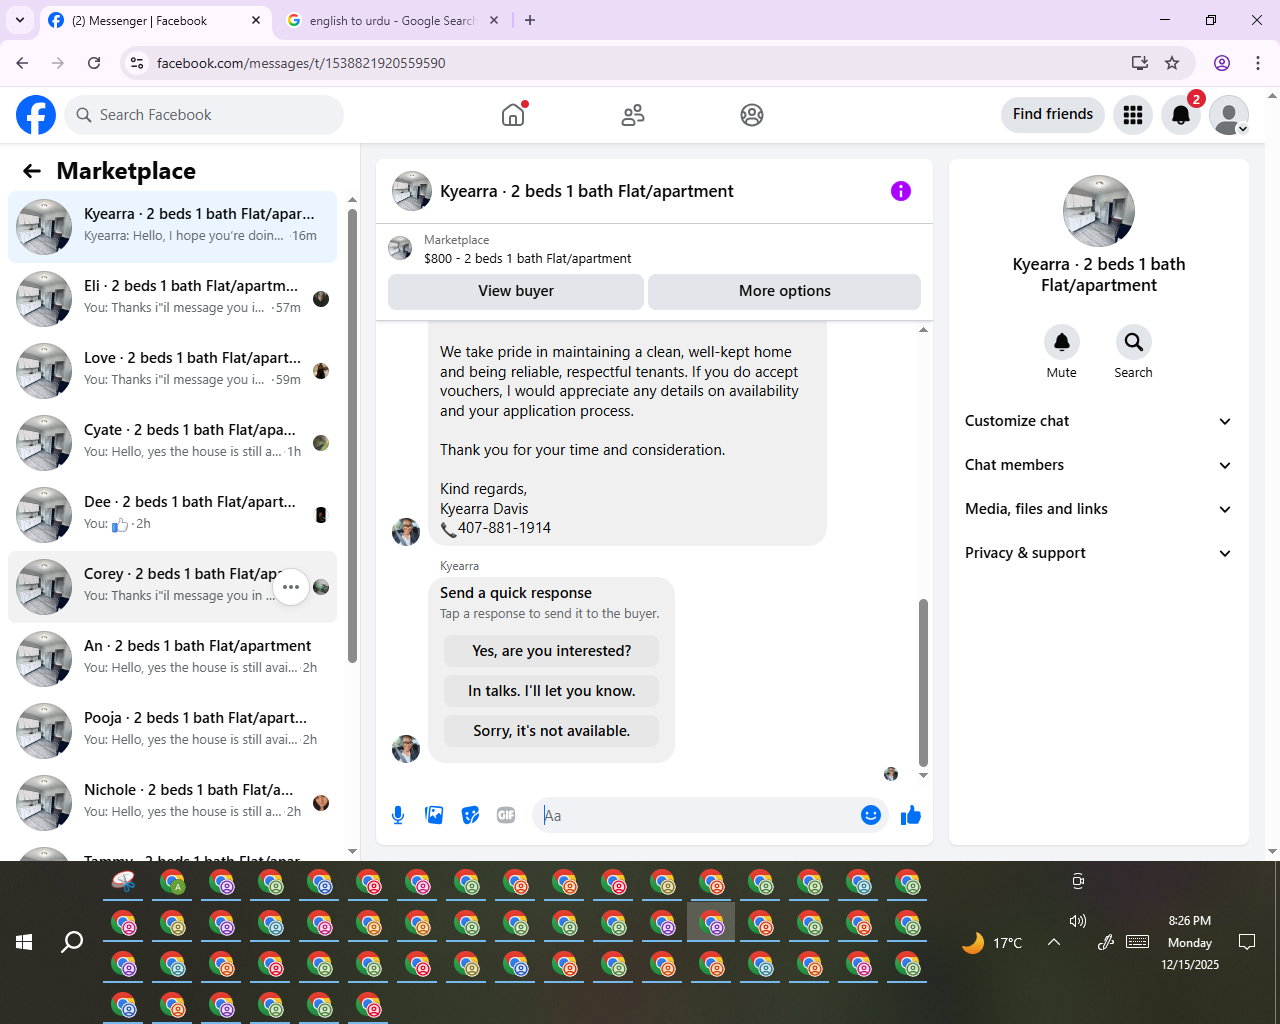Open the three-dot menu on Corey conversation

click(291, 587)
